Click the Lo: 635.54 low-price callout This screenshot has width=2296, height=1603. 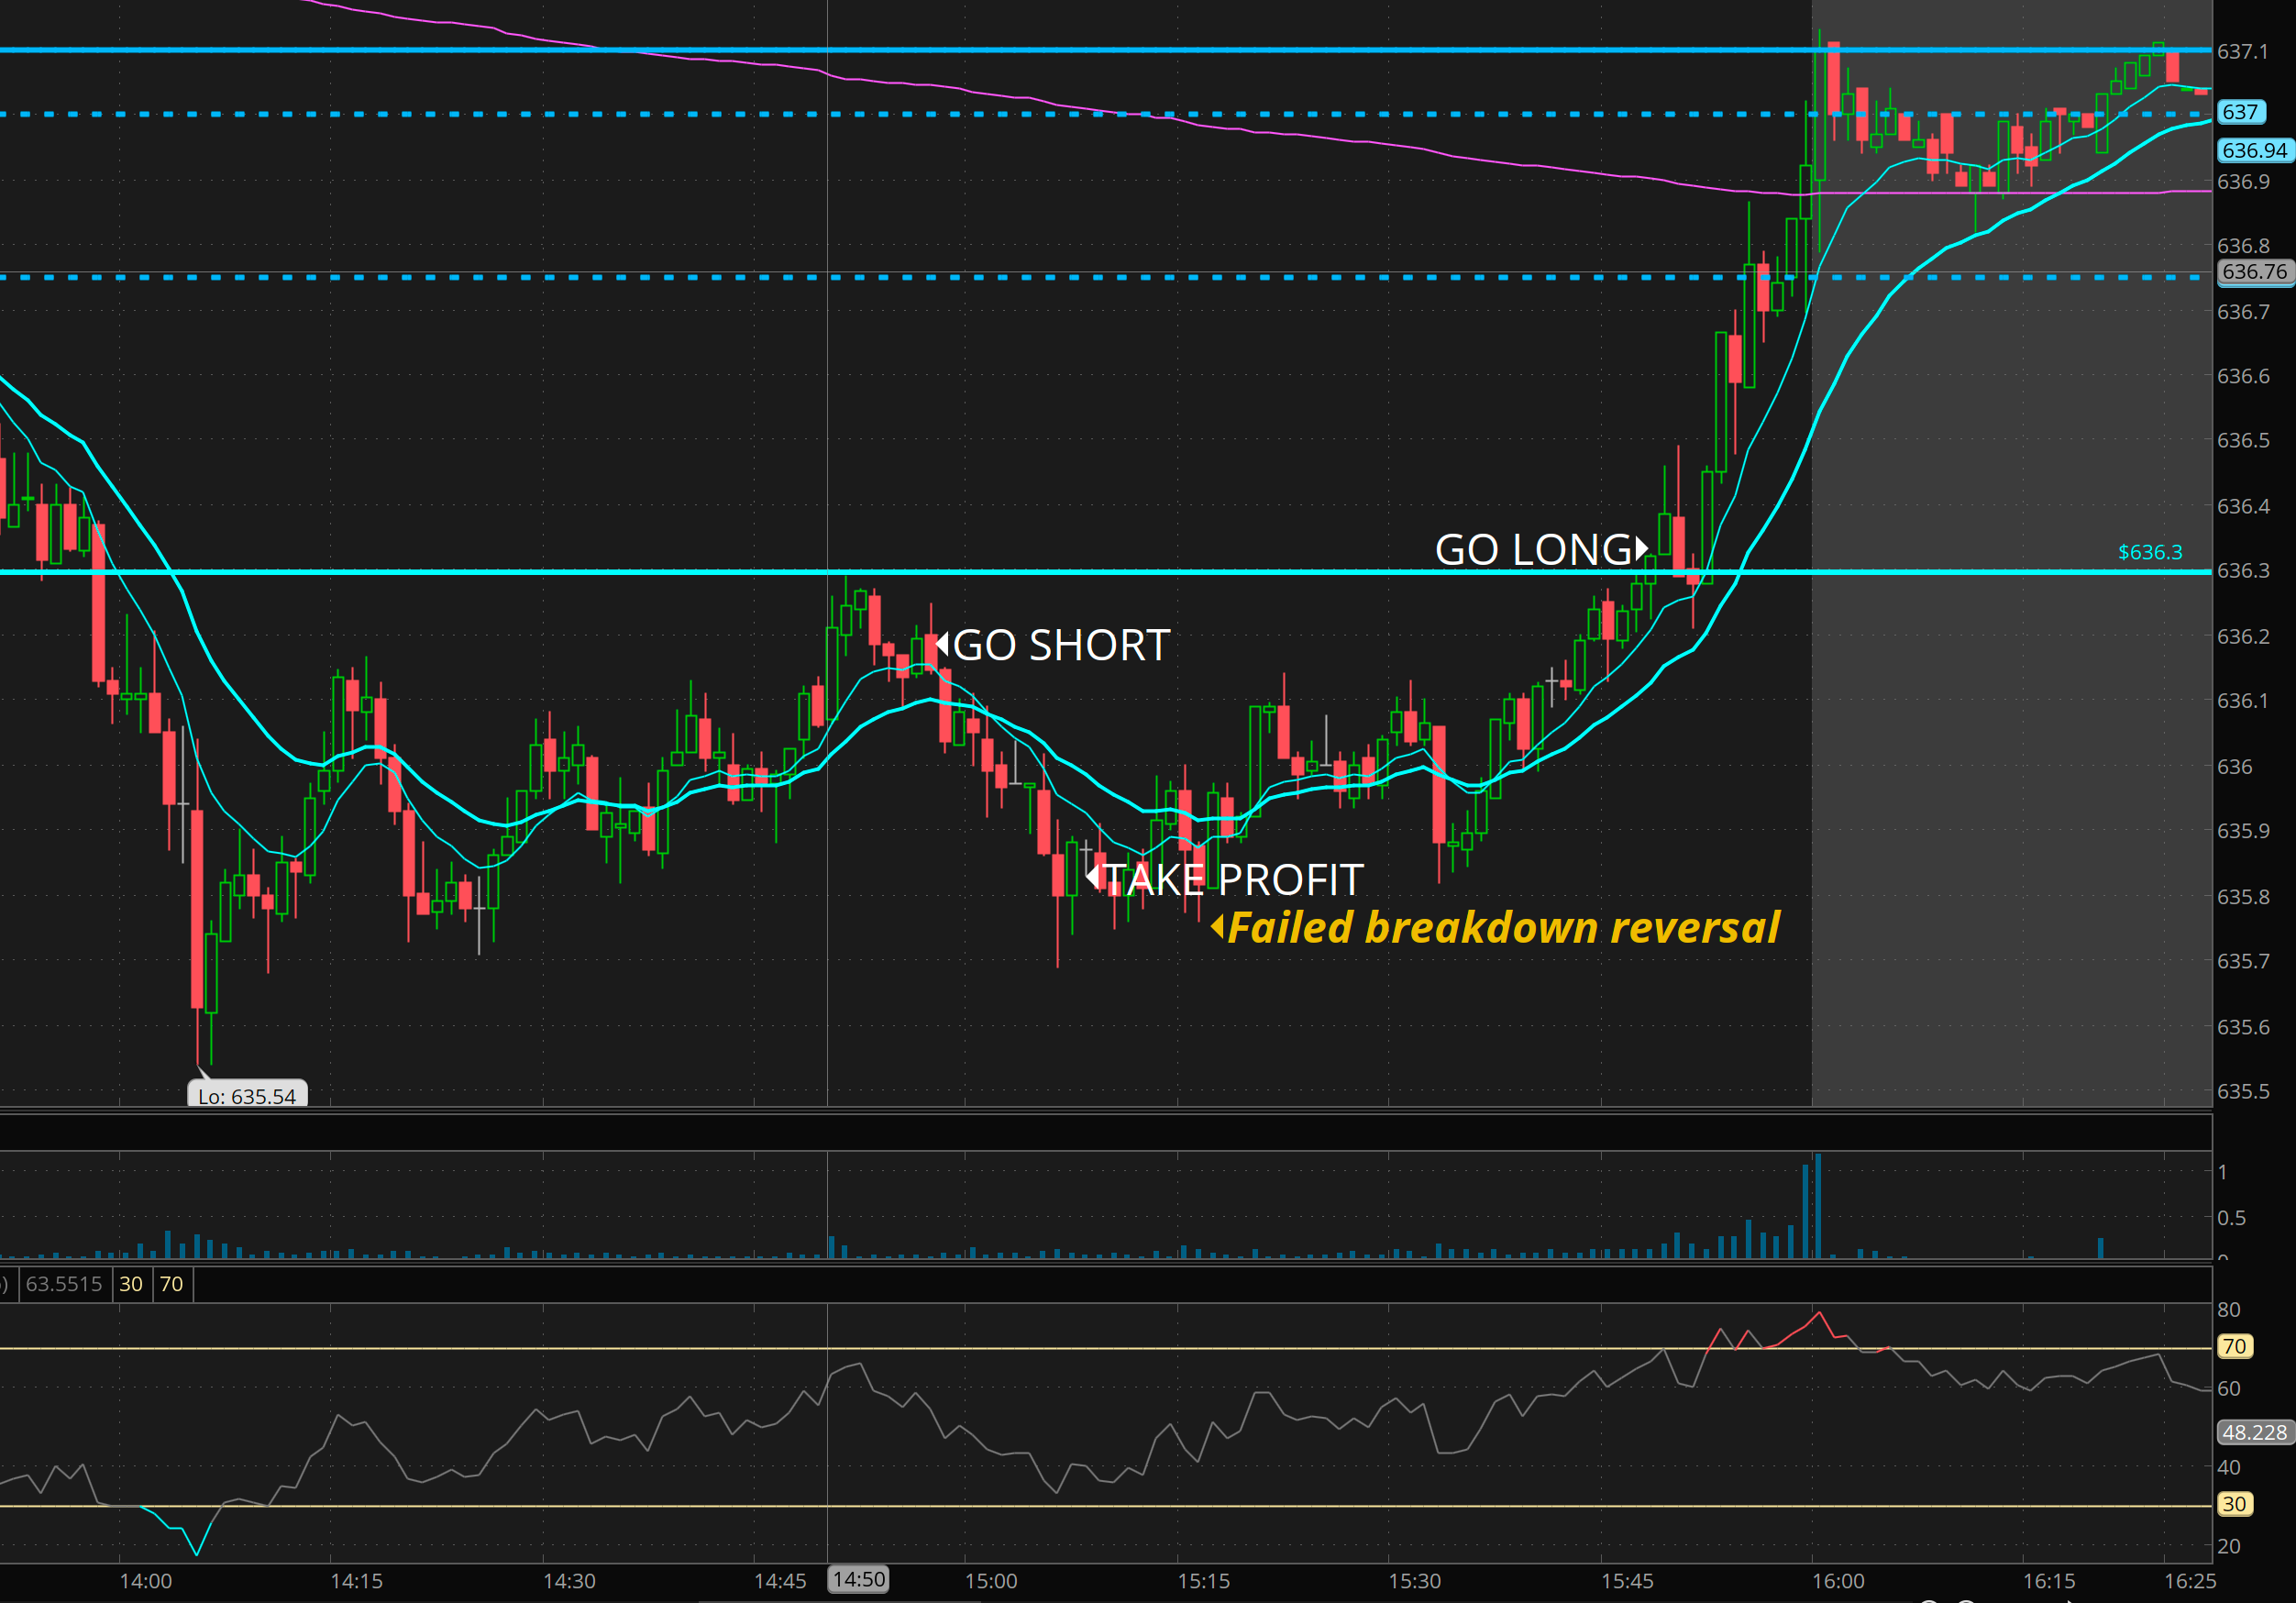coord(247,1095)
